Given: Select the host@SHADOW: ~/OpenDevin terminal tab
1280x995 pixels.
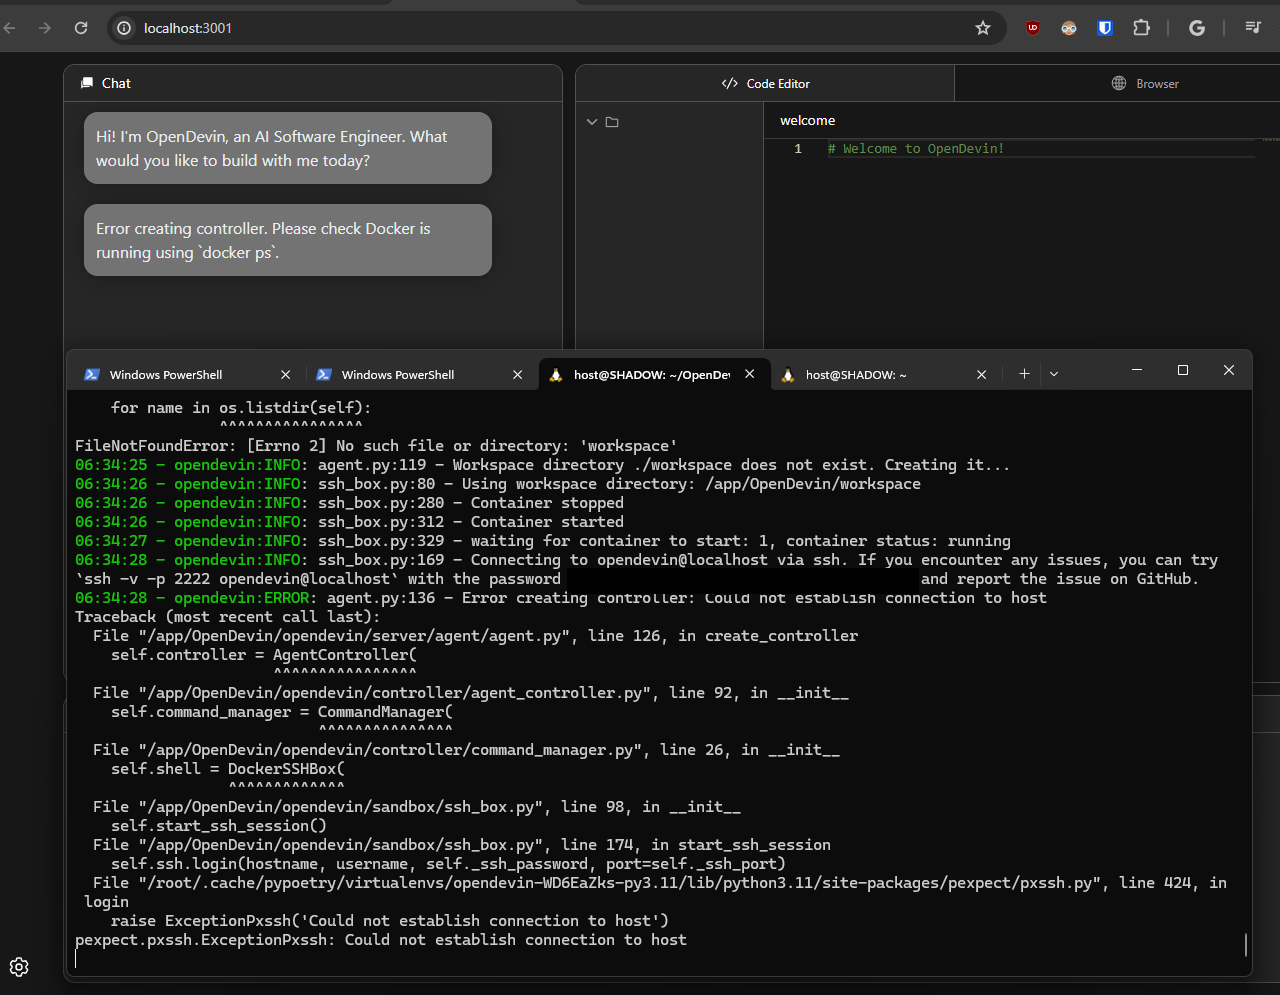Looking at the screenshot, I should coord(654,374).
